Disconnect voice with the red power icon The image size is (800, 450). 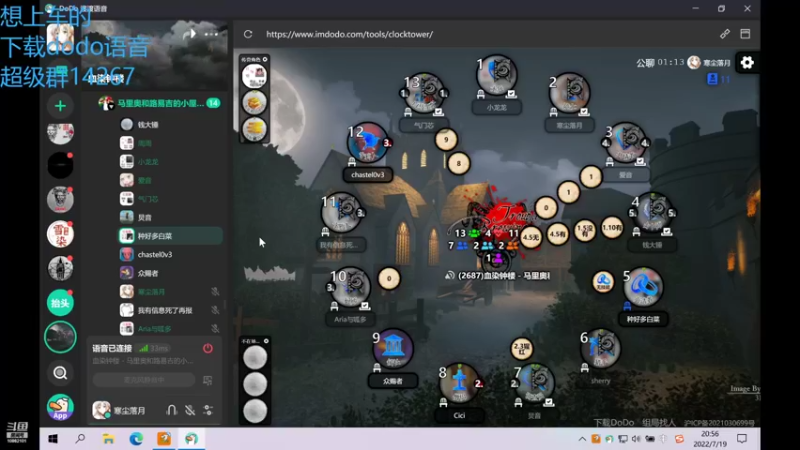point(208,348)
